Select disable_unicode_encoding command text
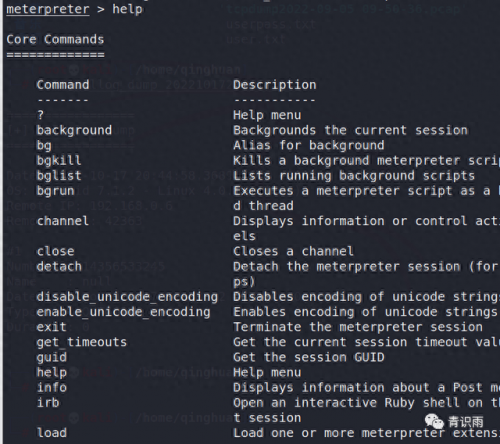Screen dimensions: 500x444 tap(127, 297)
